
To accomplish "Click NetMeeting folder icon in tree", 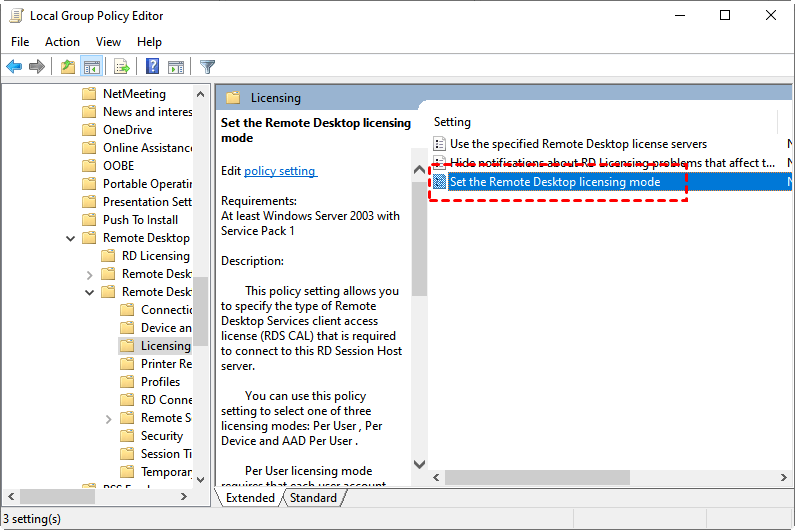I will click(x=89, y=94).
